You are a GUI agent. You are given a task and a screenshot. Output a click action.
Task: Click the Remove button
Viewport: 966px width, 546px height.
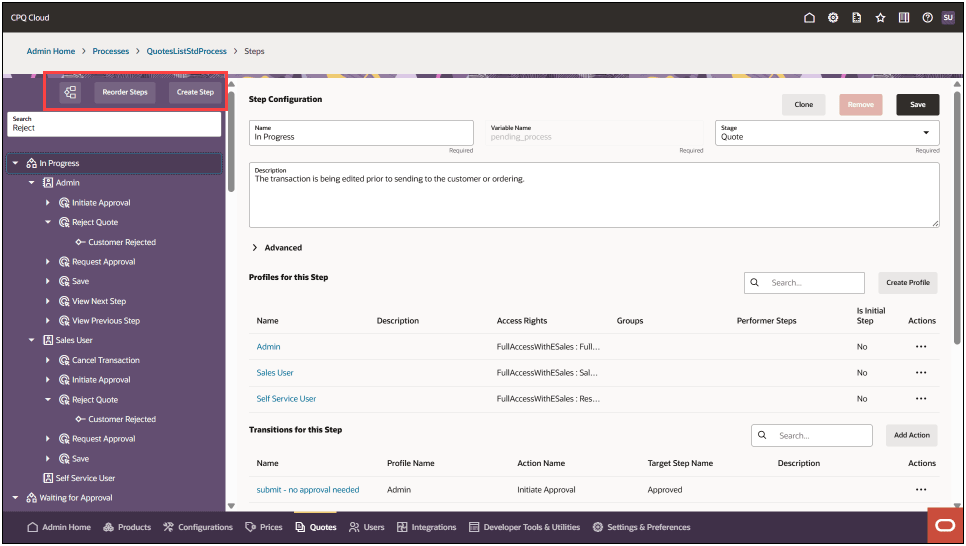[861, 105]
